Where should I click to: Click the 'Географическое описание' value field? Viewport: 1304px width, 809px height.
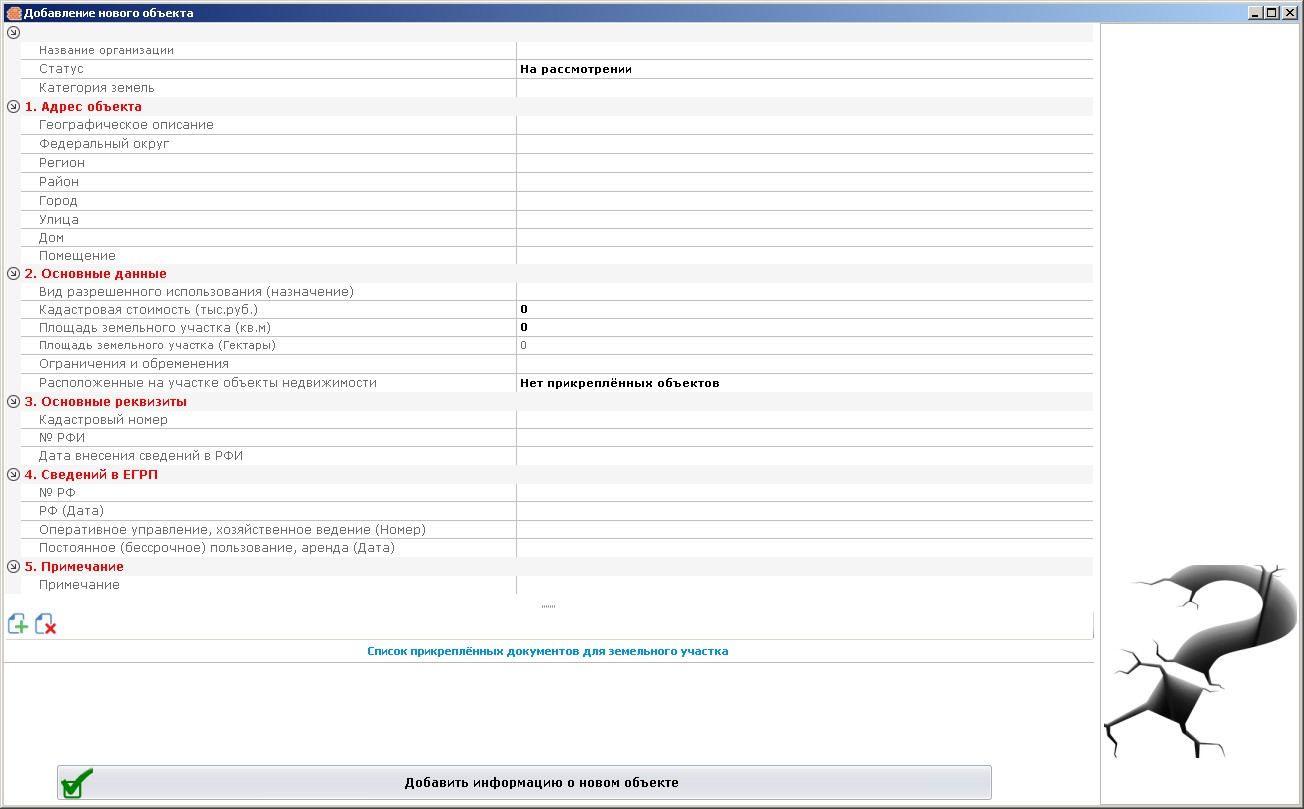[805, 125]
